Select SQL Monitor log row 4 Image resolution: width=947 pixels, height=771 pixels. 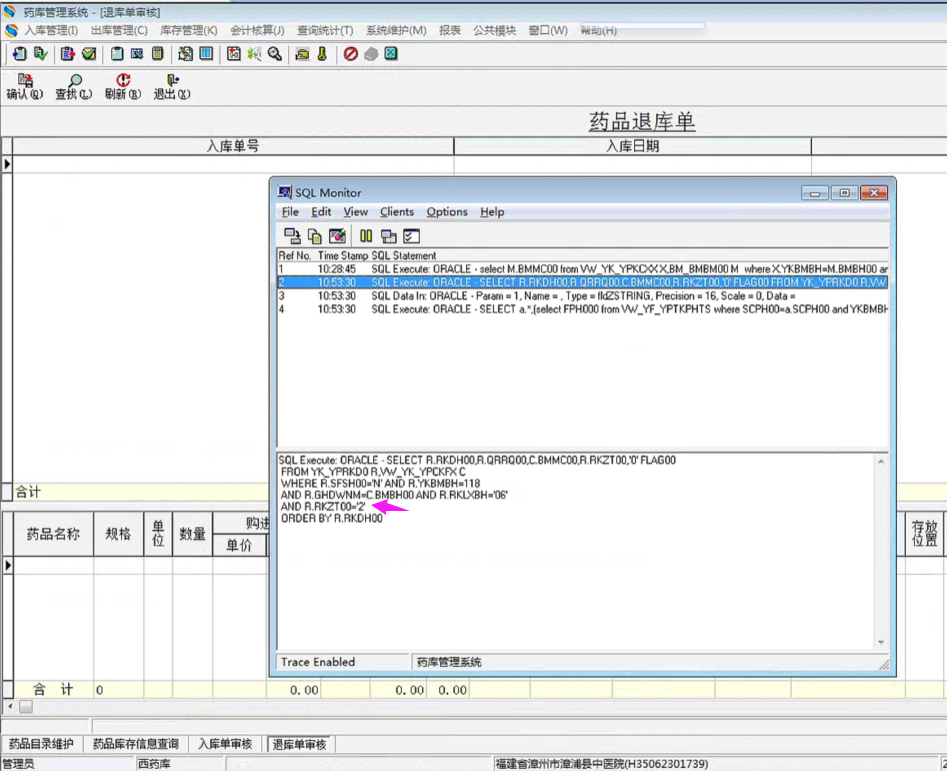click(x=583, y=309)
